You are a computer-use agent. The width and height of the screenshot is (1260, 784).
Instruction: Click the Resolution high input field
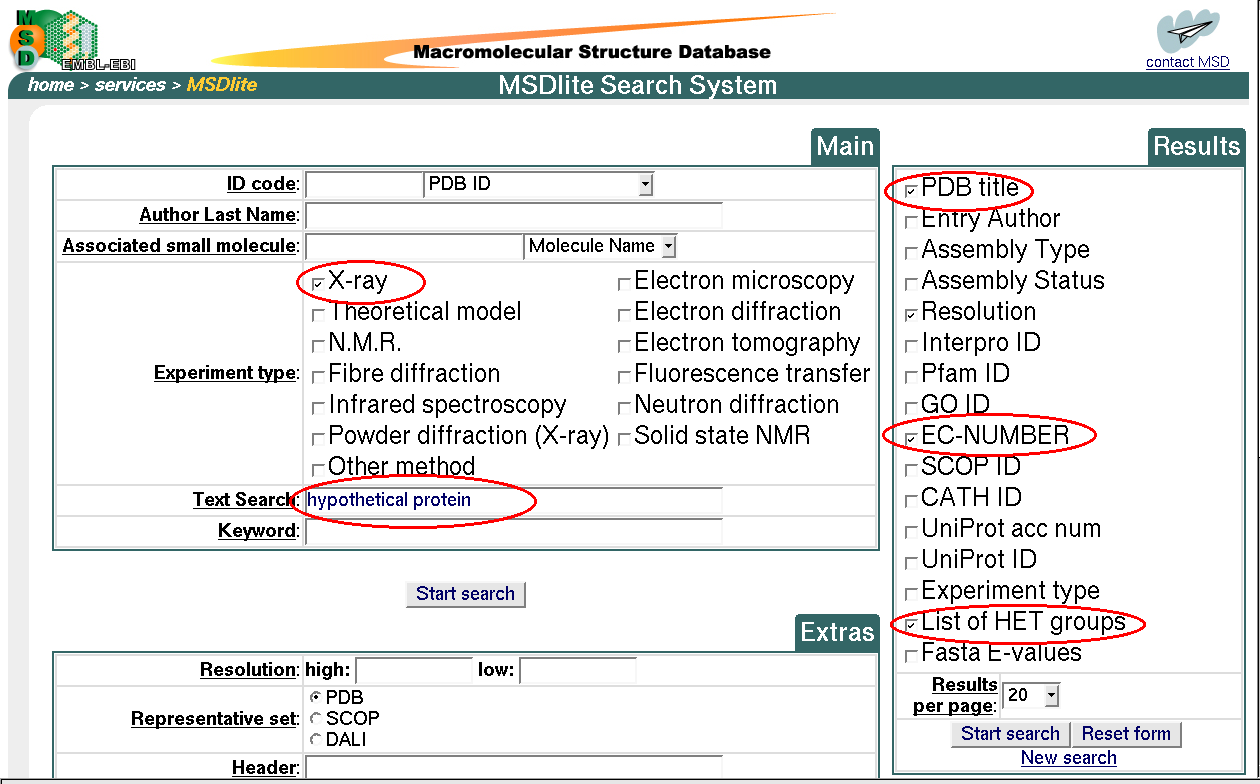(413, 670)
